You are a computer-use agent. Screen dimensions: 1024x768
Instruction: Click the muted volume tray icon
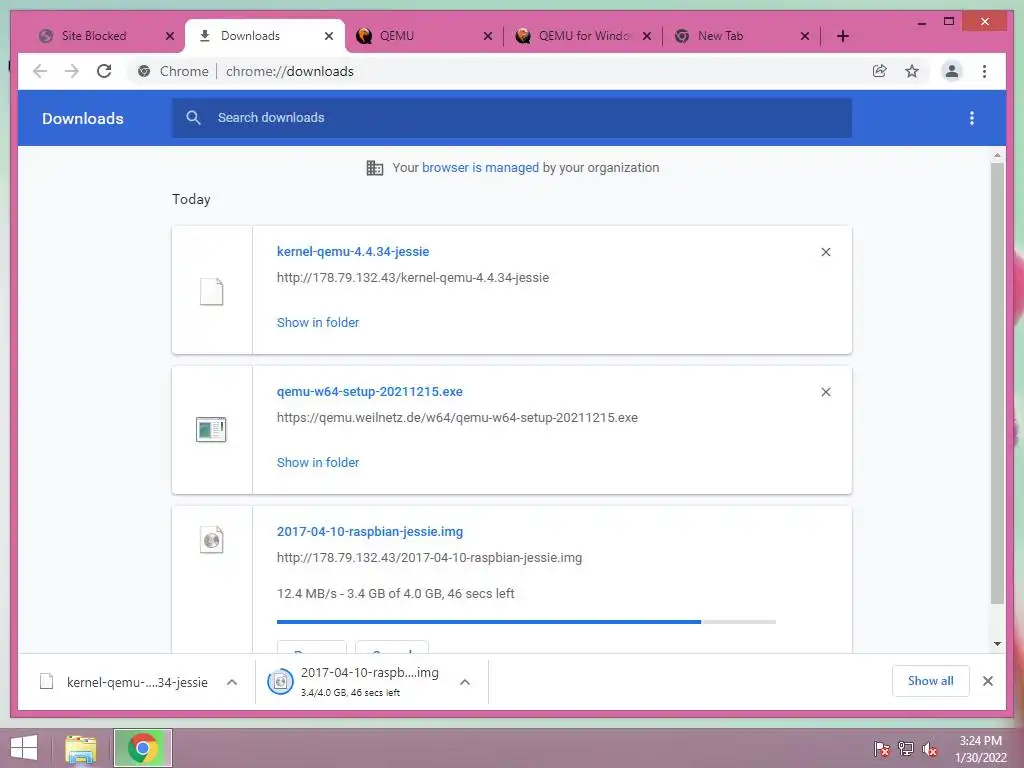tap(930, 748)
